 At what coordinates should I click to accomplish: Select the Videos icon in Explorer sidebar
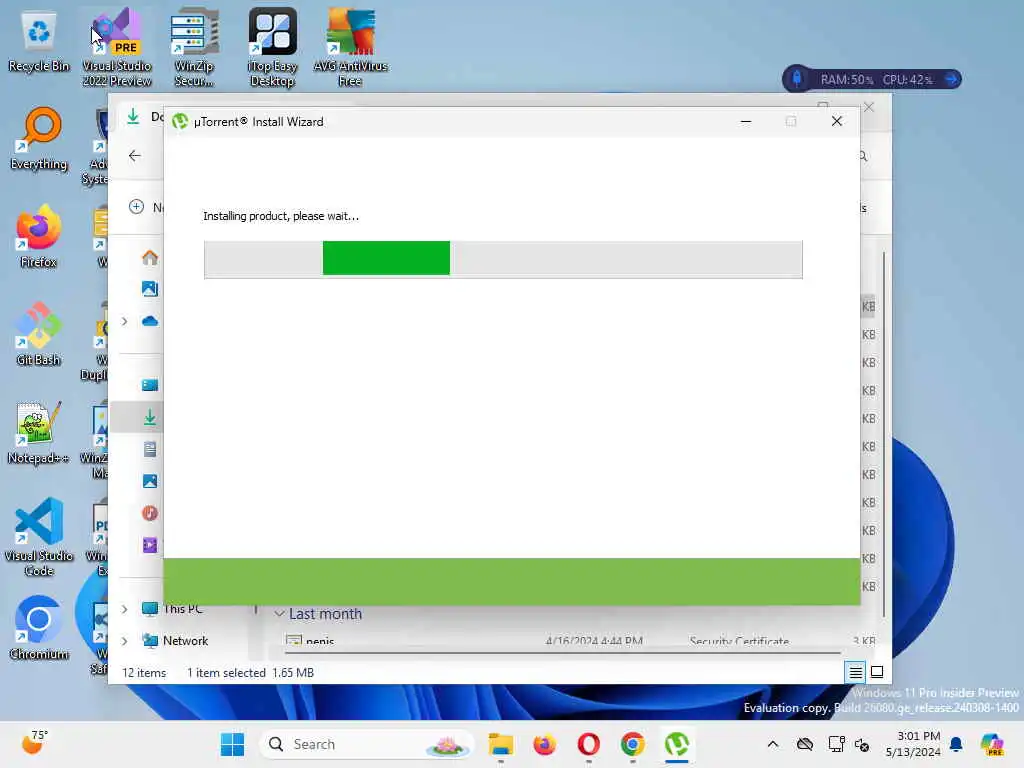150,545
